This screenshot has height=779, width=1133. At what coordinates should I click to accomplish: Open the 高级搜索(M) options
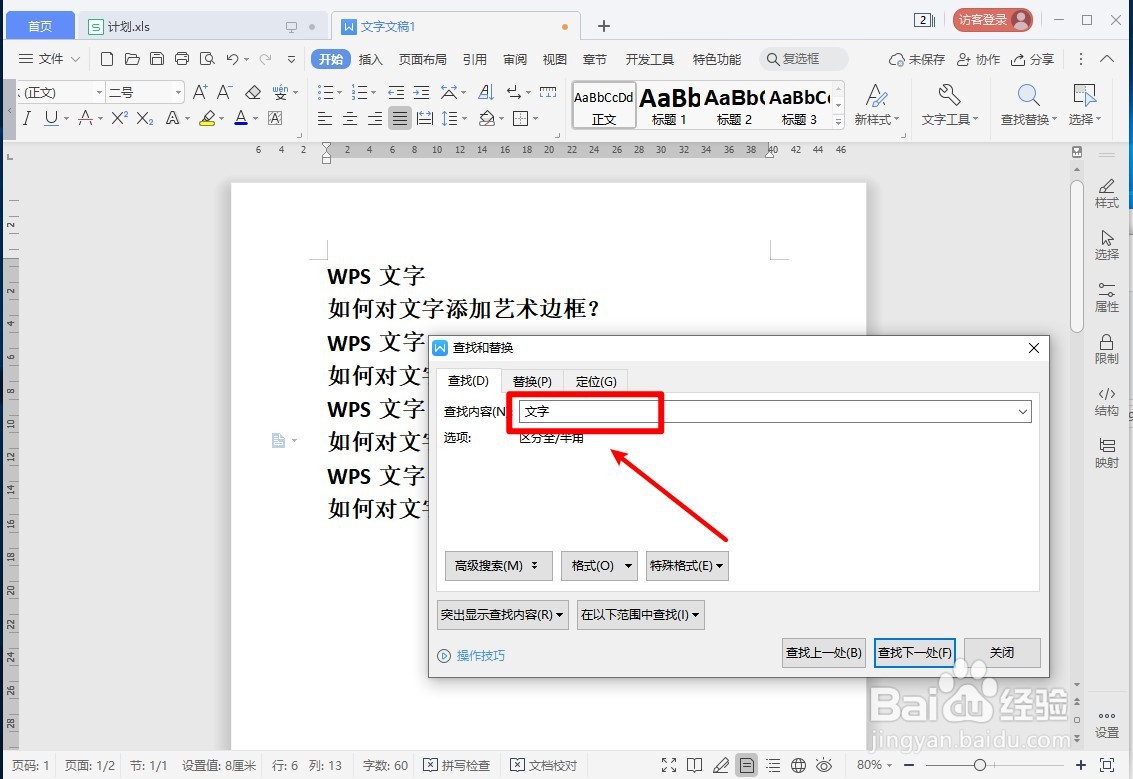(498, 566)
